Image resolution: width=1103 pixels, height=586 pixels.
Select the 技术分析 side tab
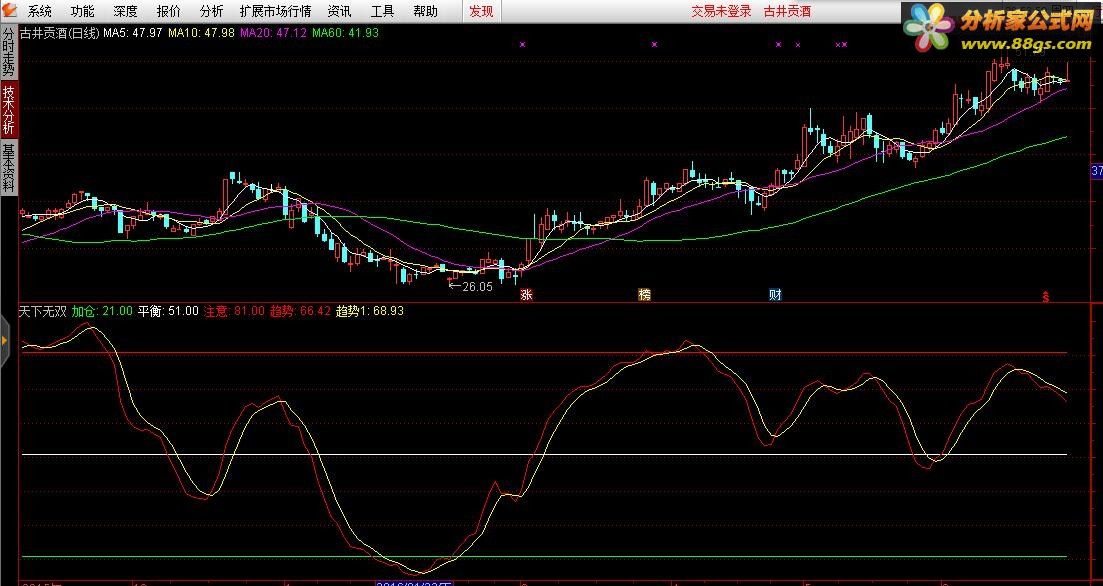pyautogui.click(x=8, y=109)
